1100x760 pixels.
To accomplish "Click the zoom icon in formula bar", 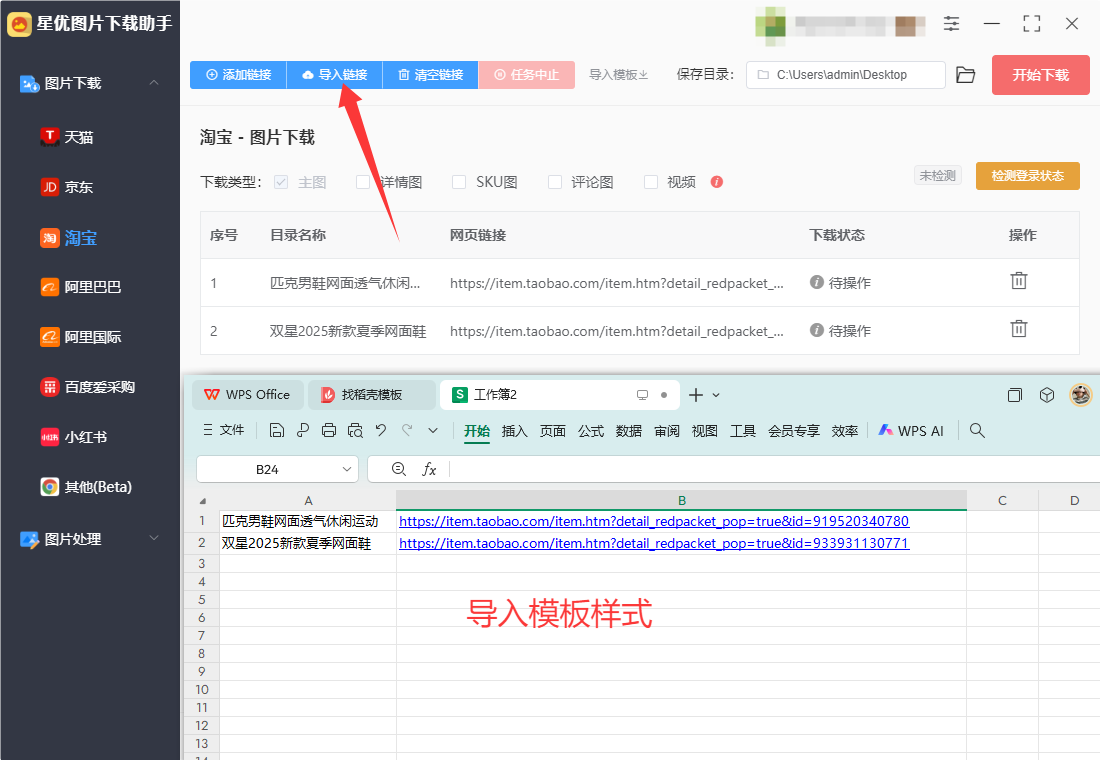I will 398,469.
